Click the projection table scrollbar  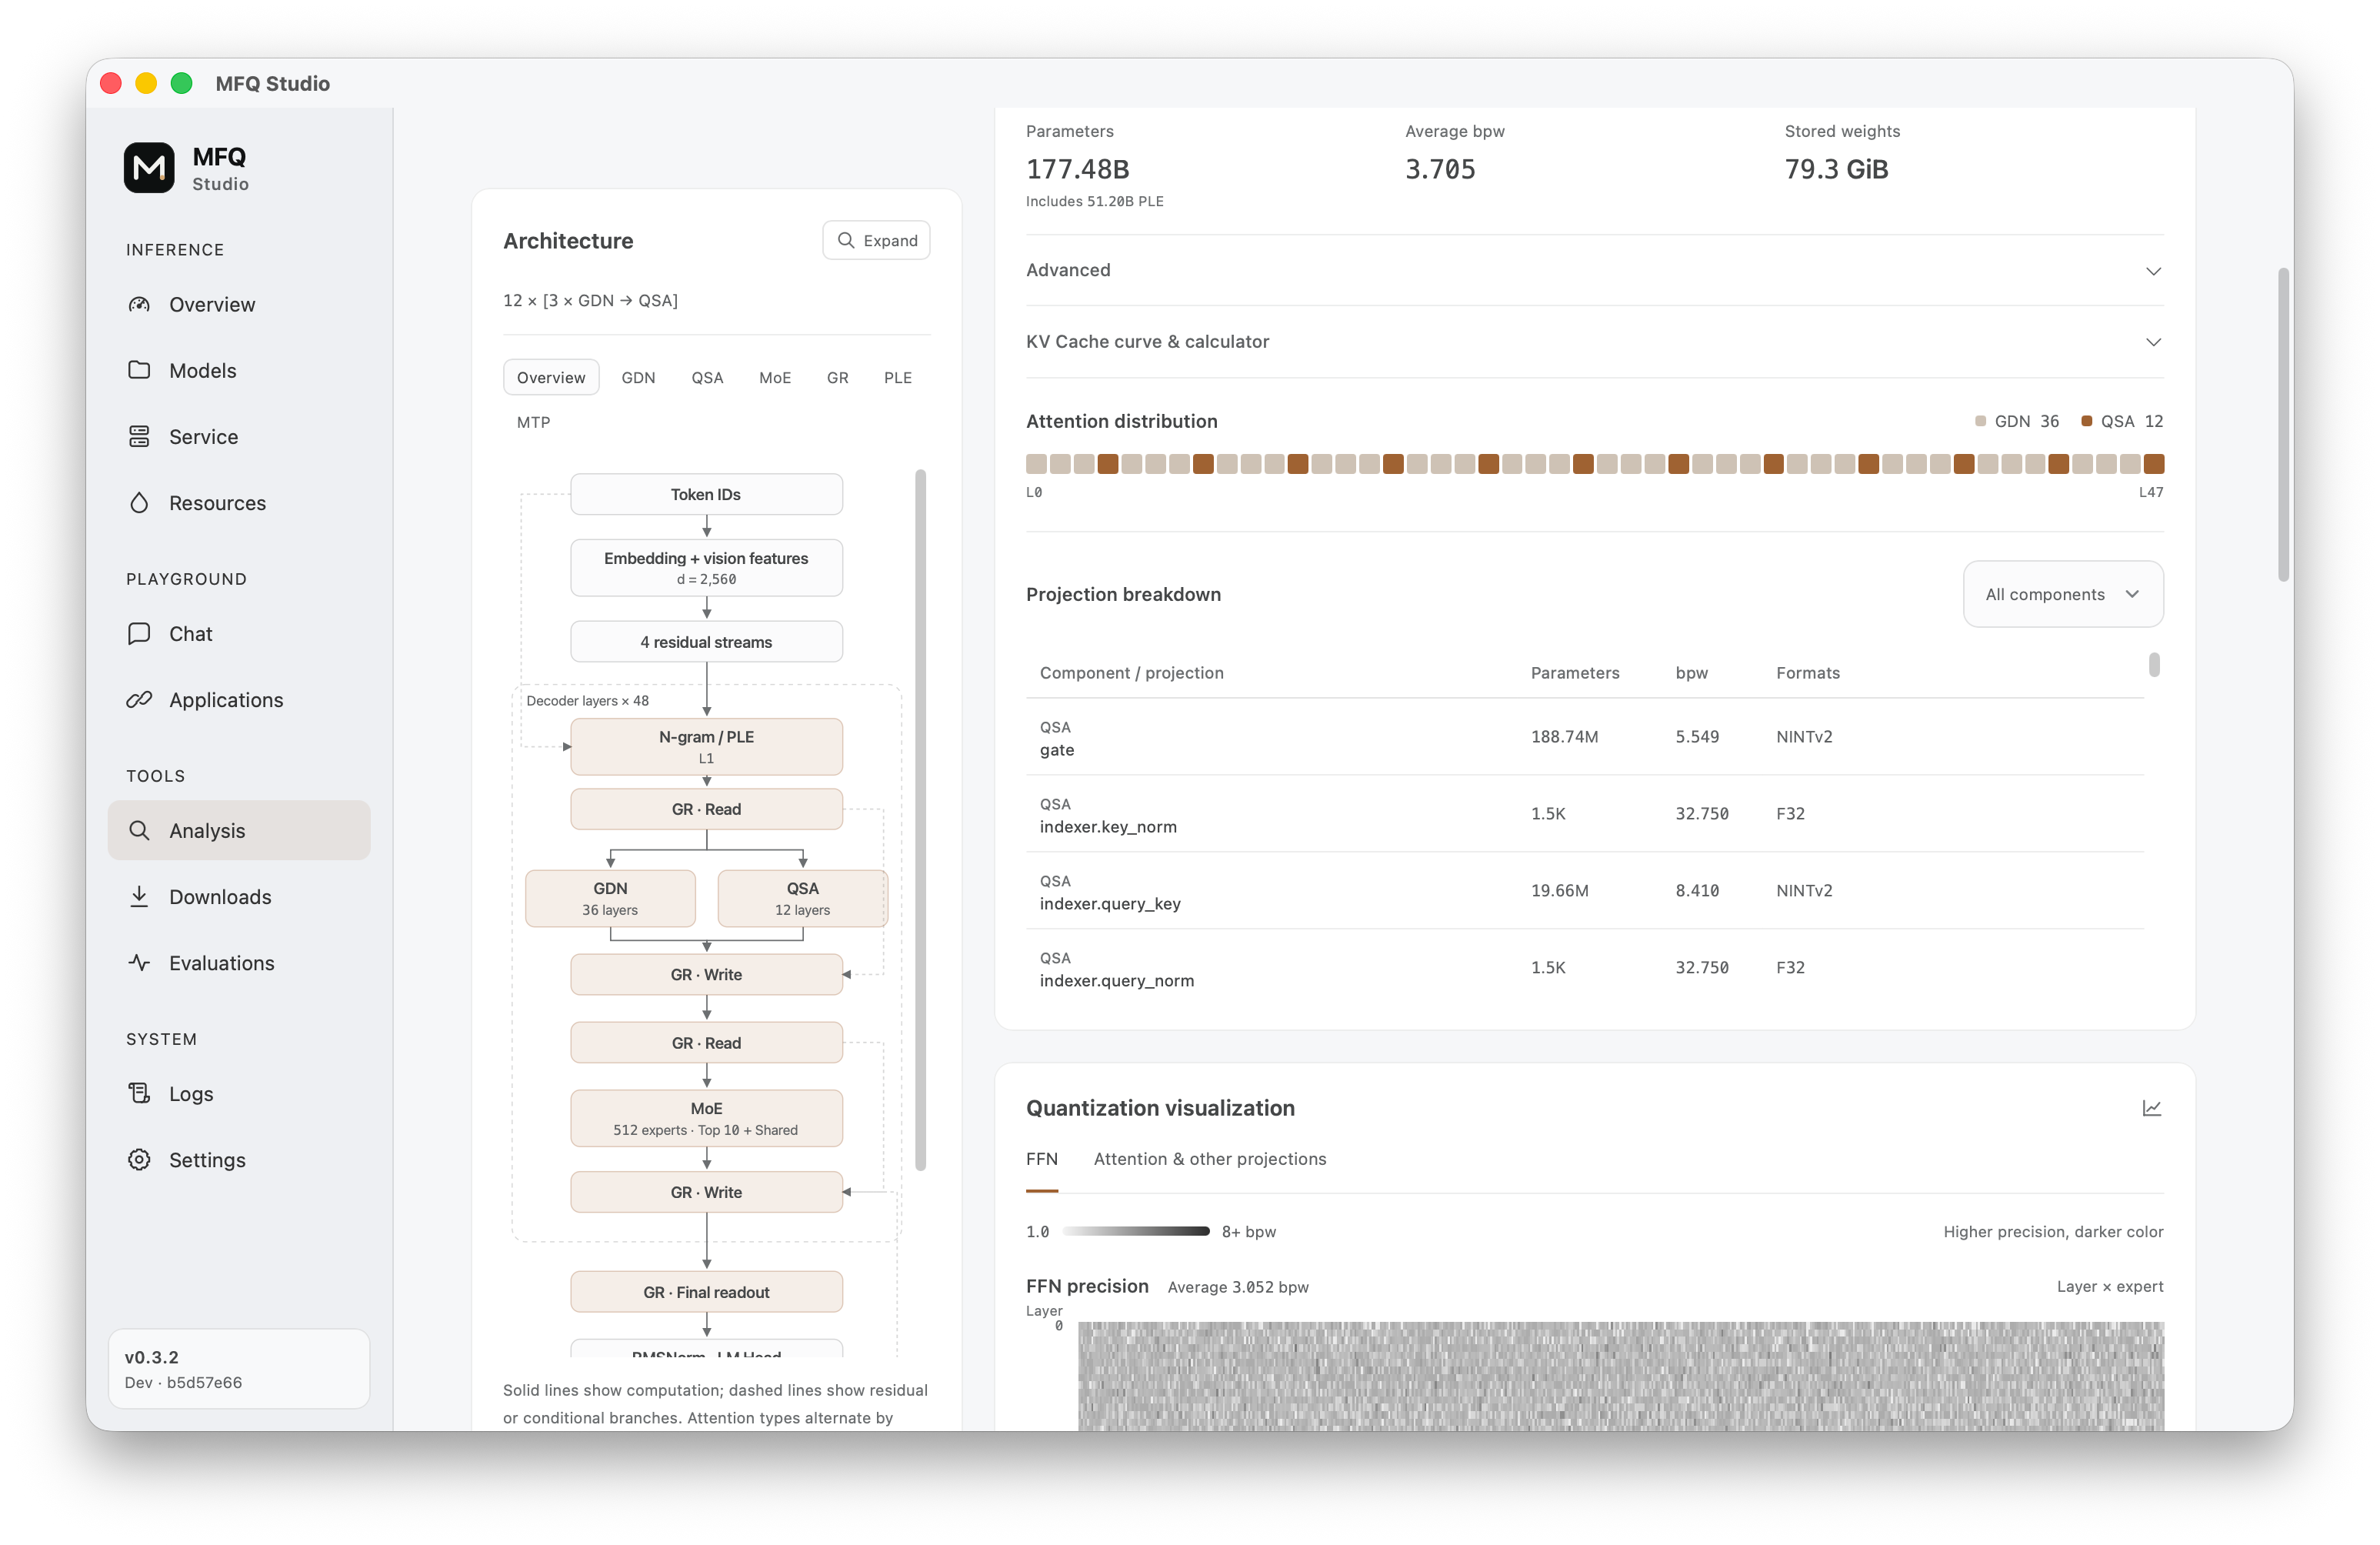(2154, 665)
